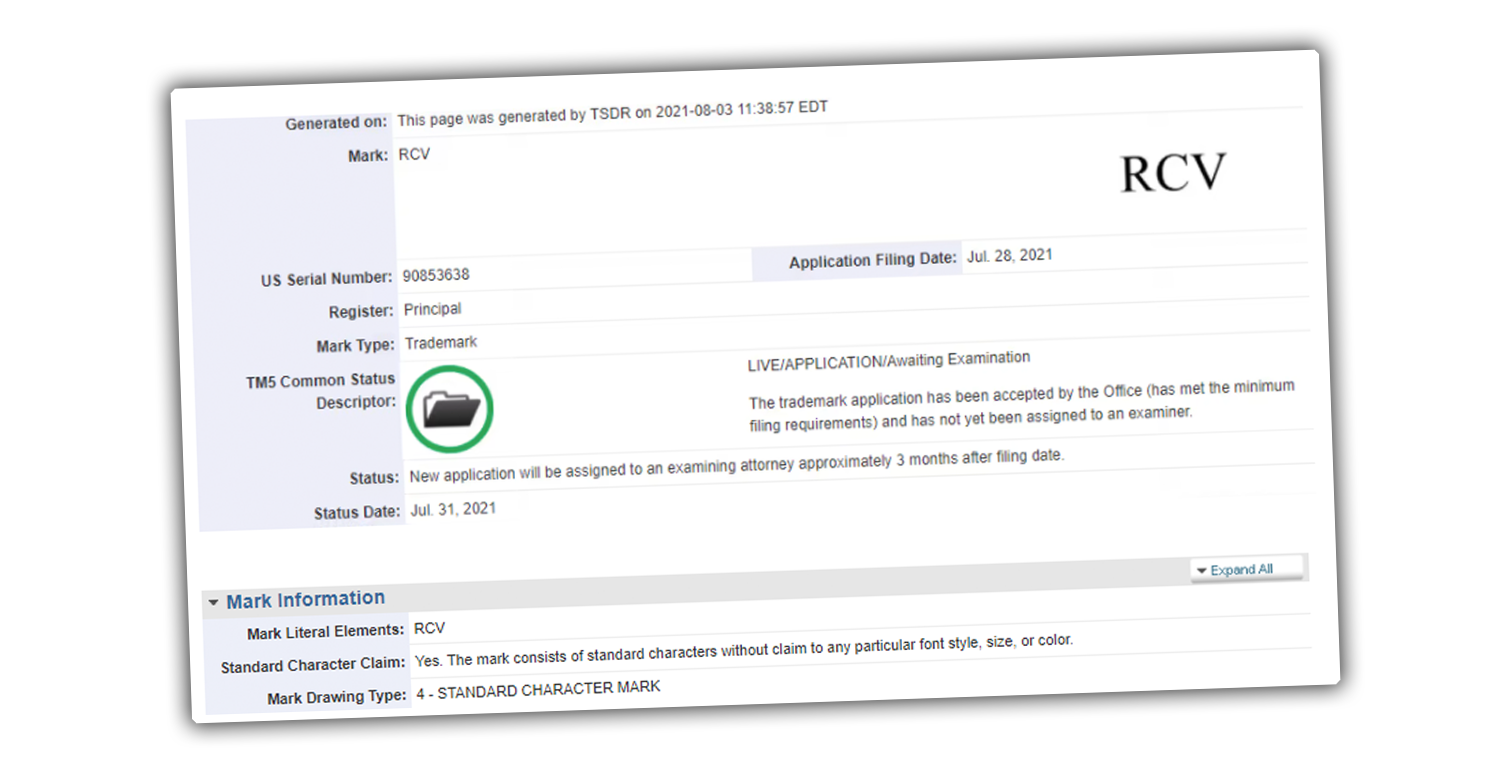Click the RCV value beside Mark label
This screenshot has width=1486, height=770.
(x=413, y=155)
